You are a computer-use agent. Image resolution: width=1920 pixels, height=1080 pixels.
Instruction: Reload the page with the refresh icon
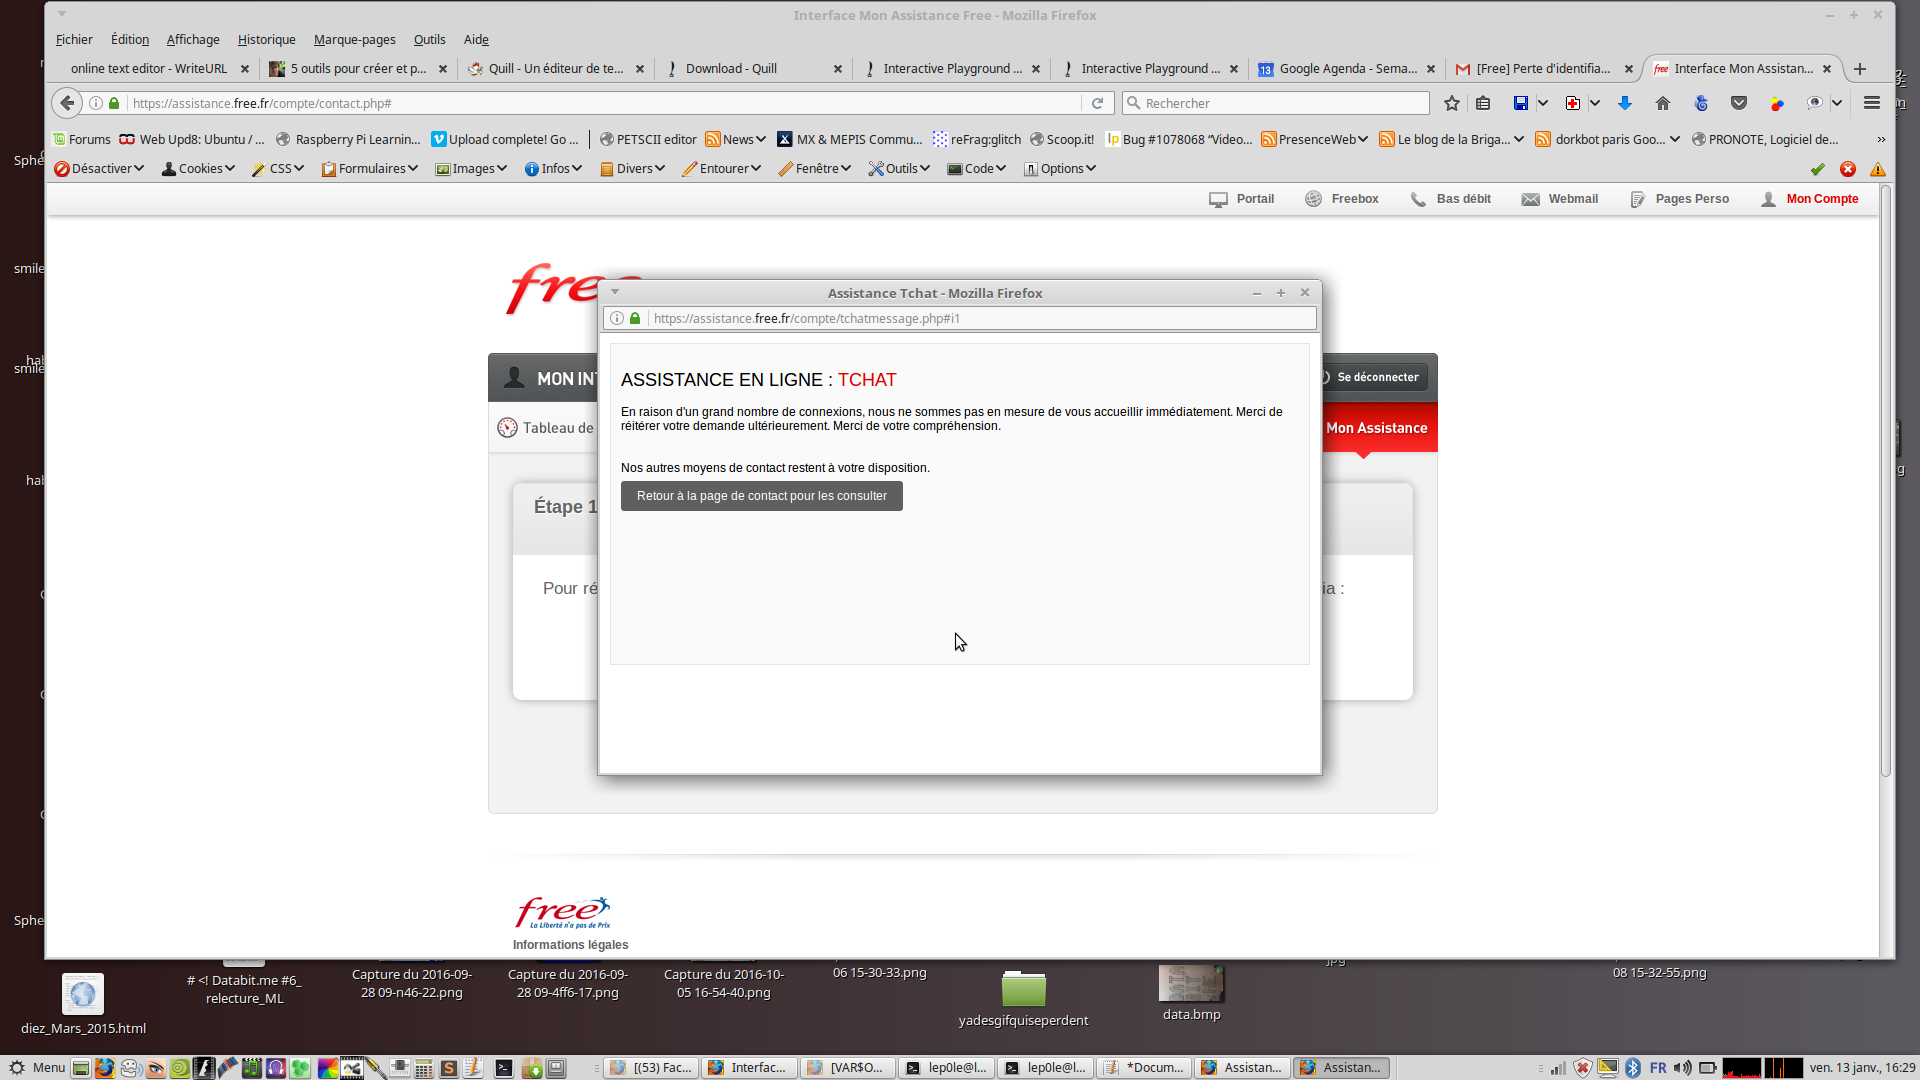[x=1097, y=103]
